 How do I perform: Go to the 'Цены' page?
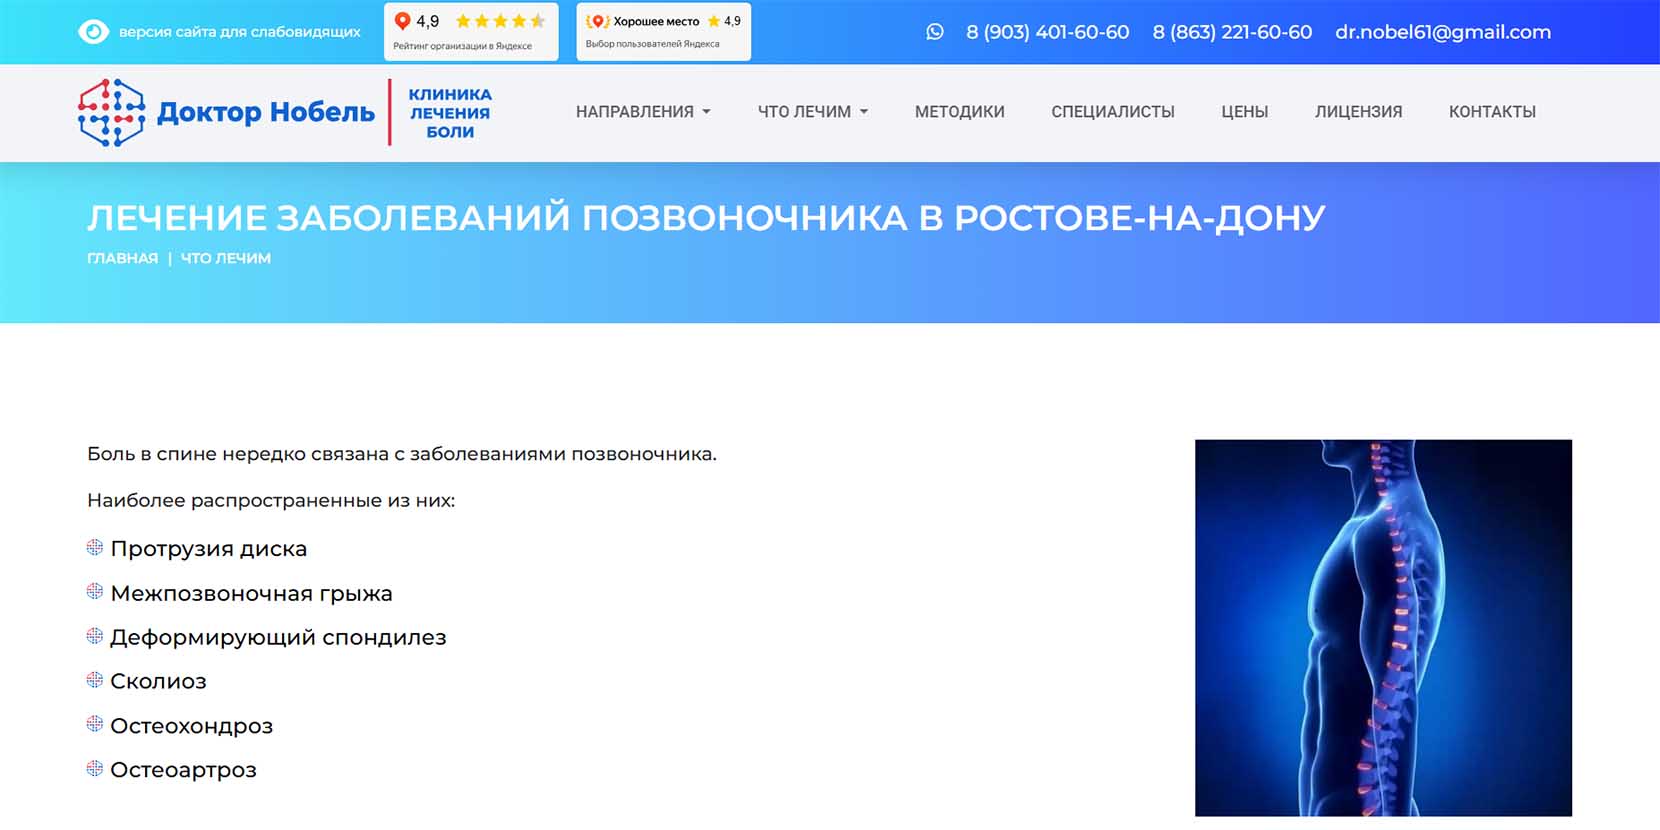1244,112
